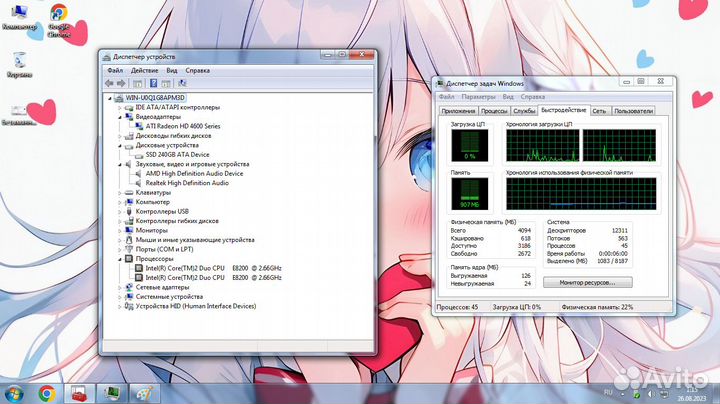
Task: Click the Процессоры chip icon
Action: point(129,259)
